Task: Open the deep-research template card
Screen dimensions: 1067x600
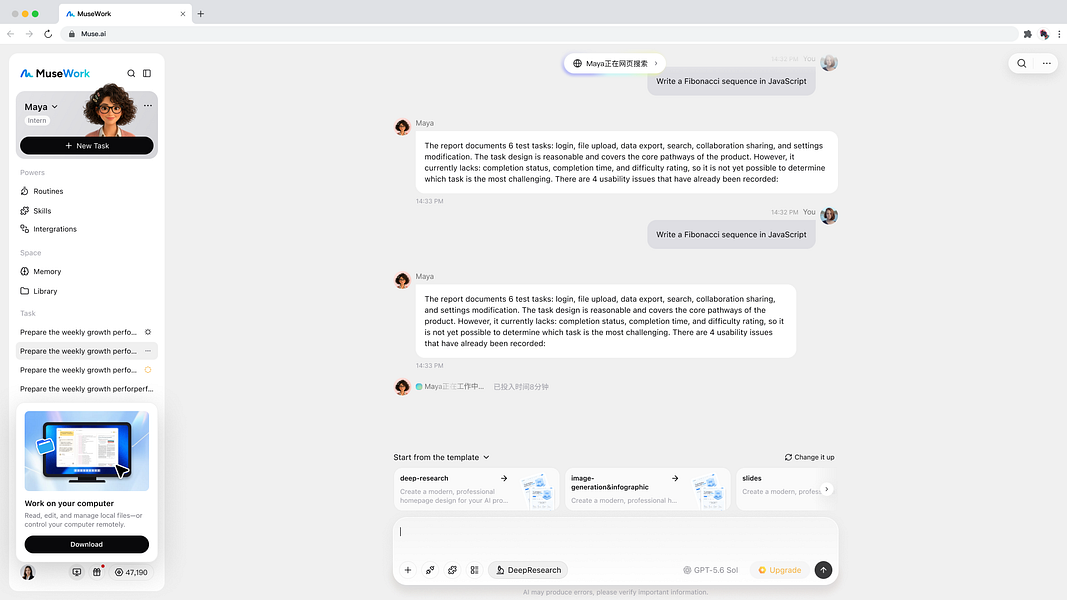Action: (476, 489)
